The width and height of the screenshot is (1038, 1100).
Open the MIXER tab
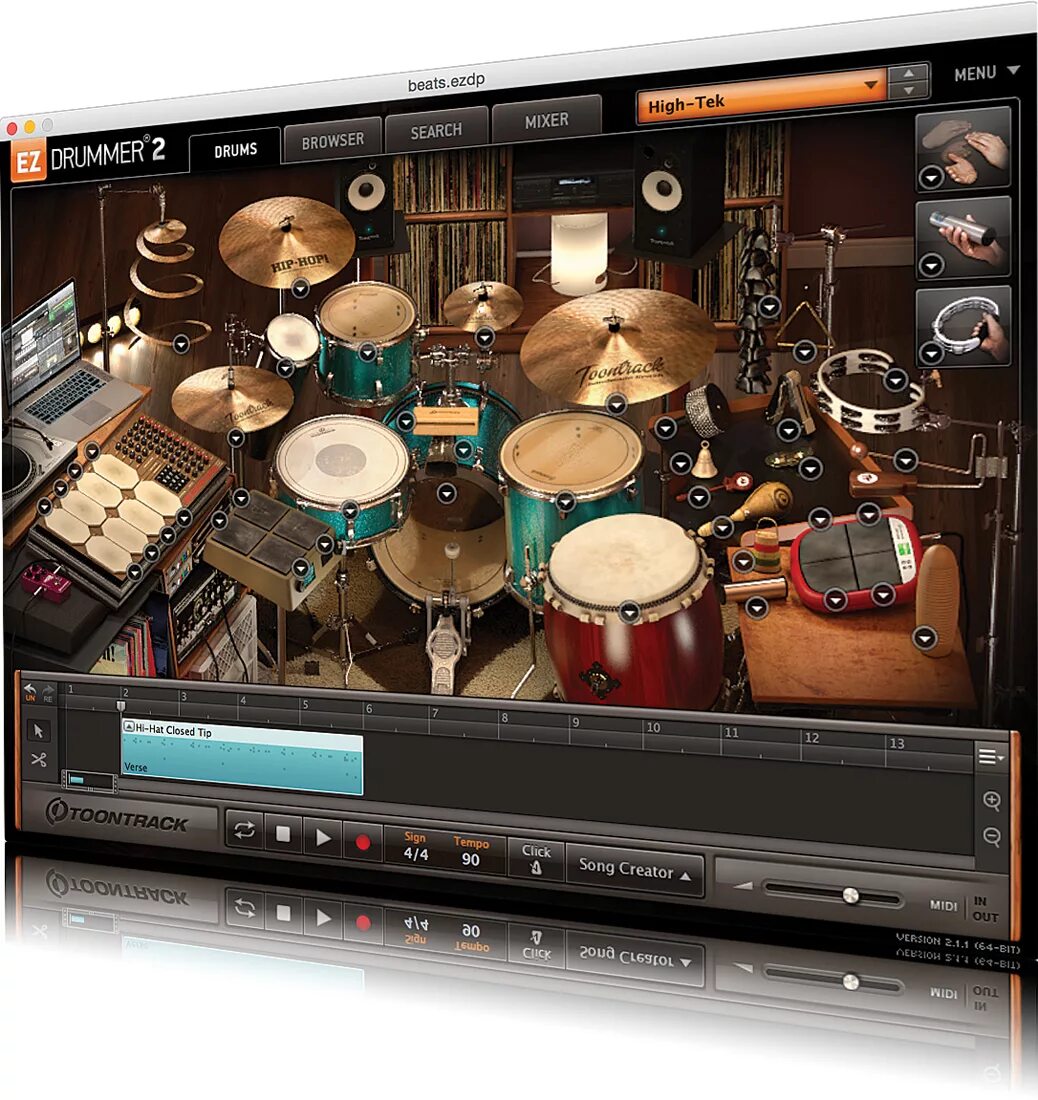[546, 121]
